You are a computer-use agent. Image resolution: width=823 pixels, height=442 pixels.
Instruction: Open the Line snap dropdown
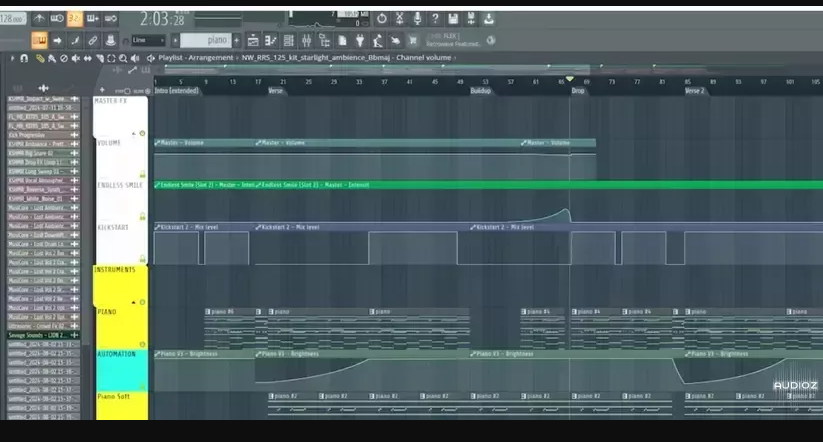coord(148,40)
